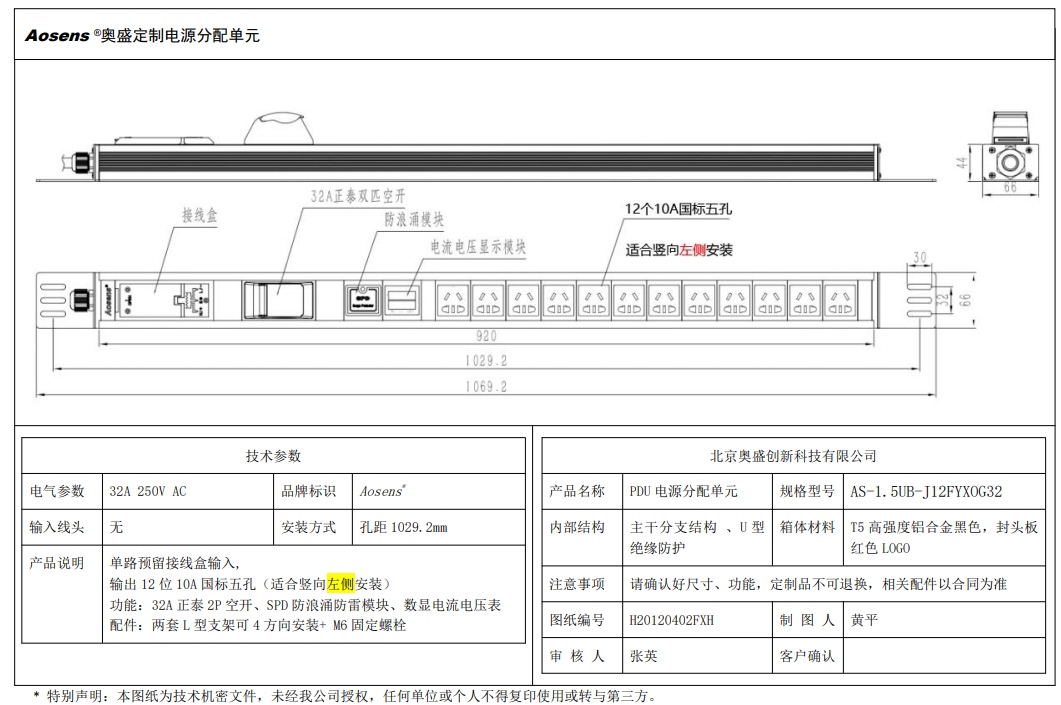Click the 技术参数 table heading
Screen dimensions: 1061x705
pos(273,456)
